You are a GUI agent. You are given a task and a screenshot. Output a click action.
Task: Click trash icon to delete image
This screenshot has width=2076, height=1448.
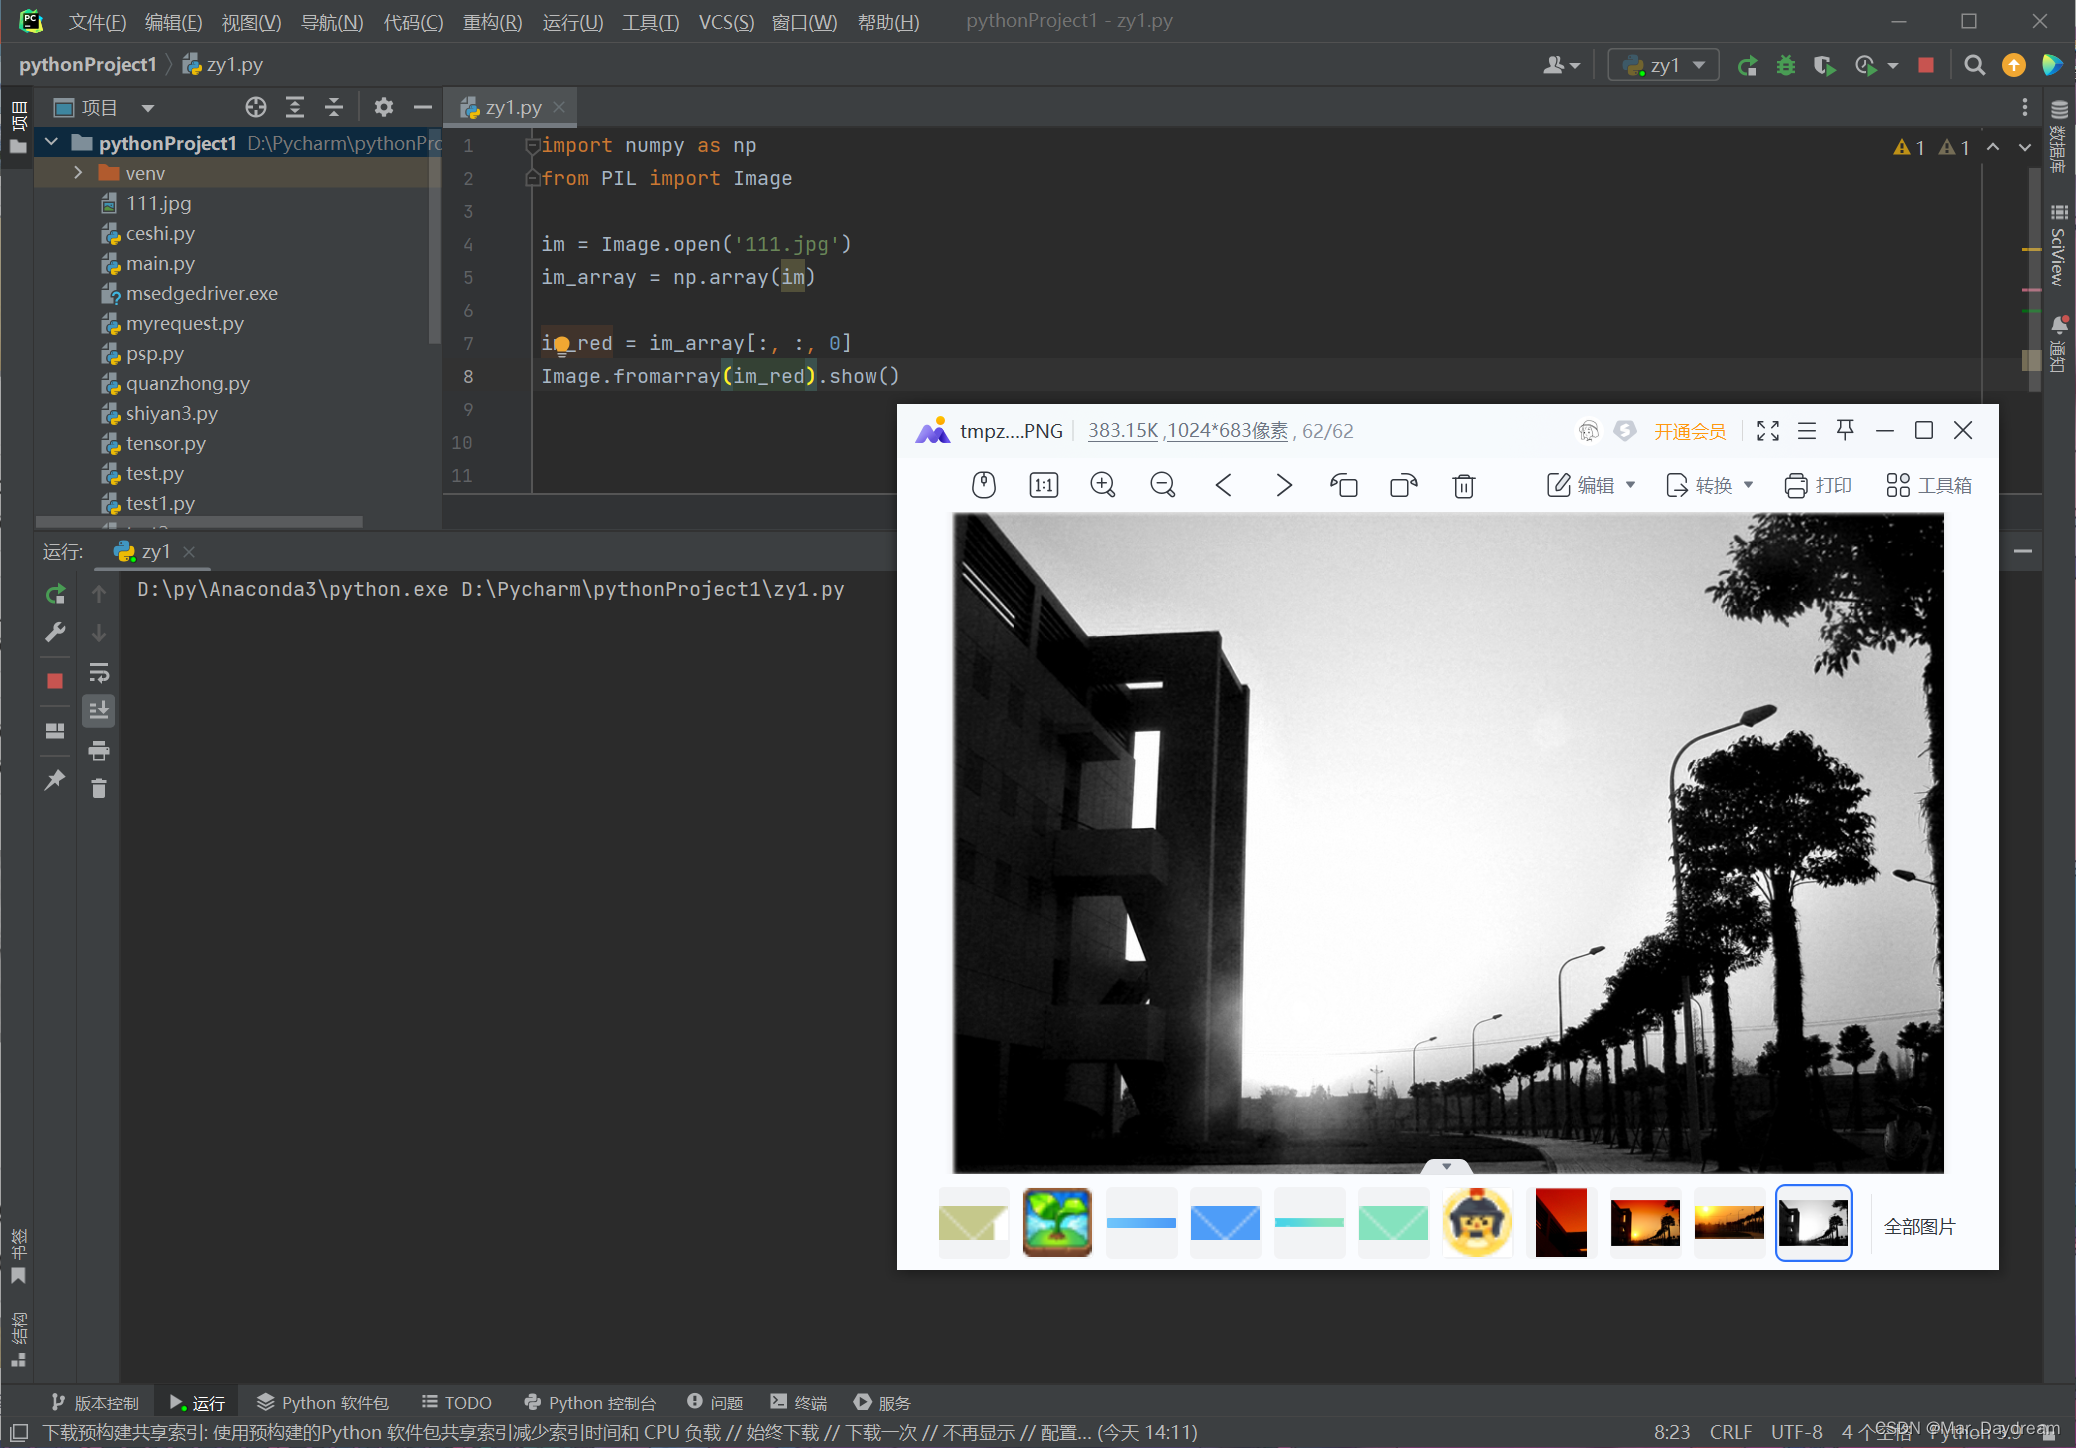(1463, 486)
